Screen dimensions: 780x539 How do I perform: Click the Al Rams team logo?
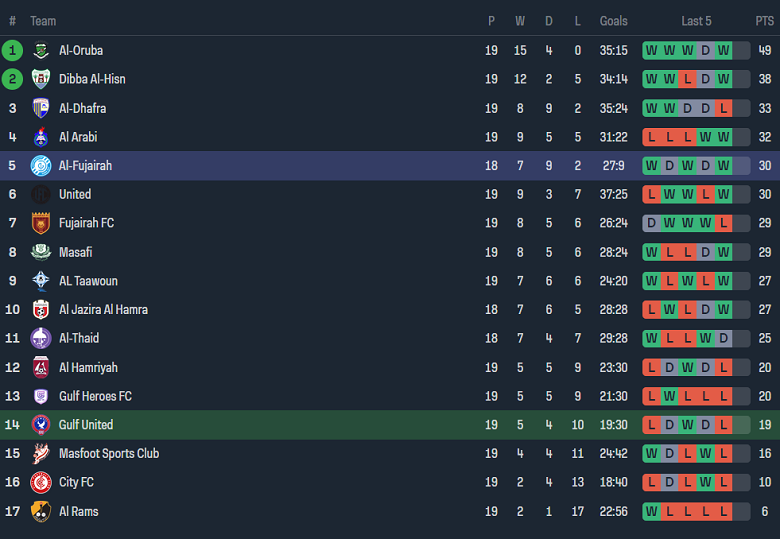coord(41,511)
